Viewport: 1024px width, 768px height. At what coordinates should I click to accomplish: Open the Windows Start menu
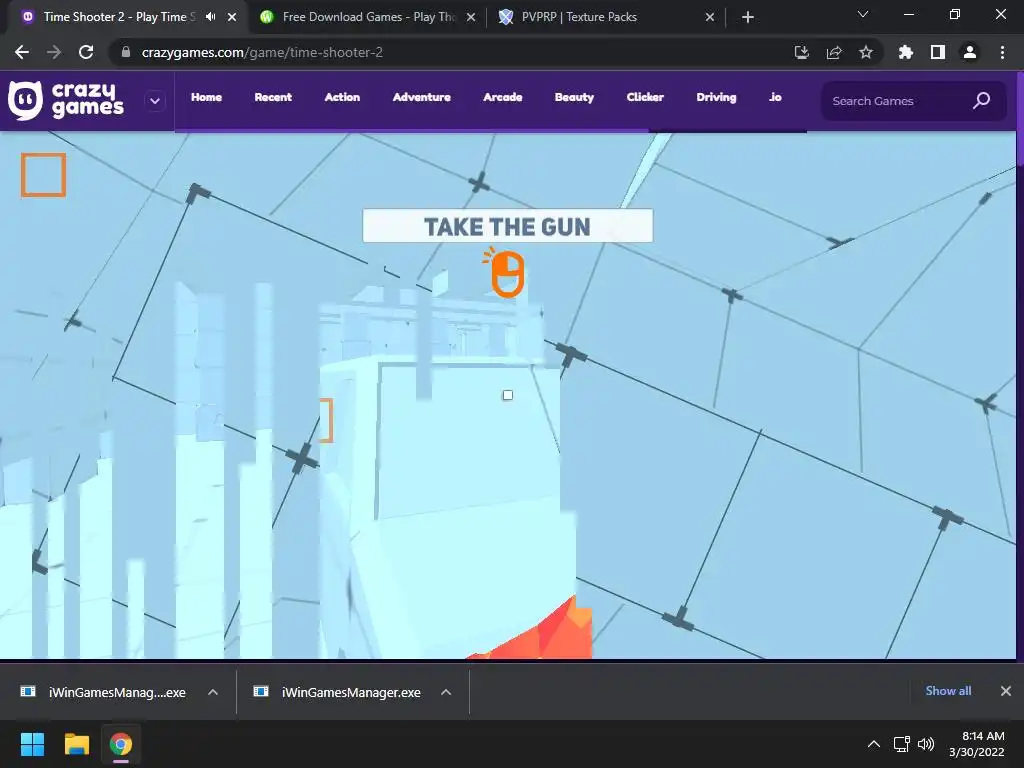[32, 744]
